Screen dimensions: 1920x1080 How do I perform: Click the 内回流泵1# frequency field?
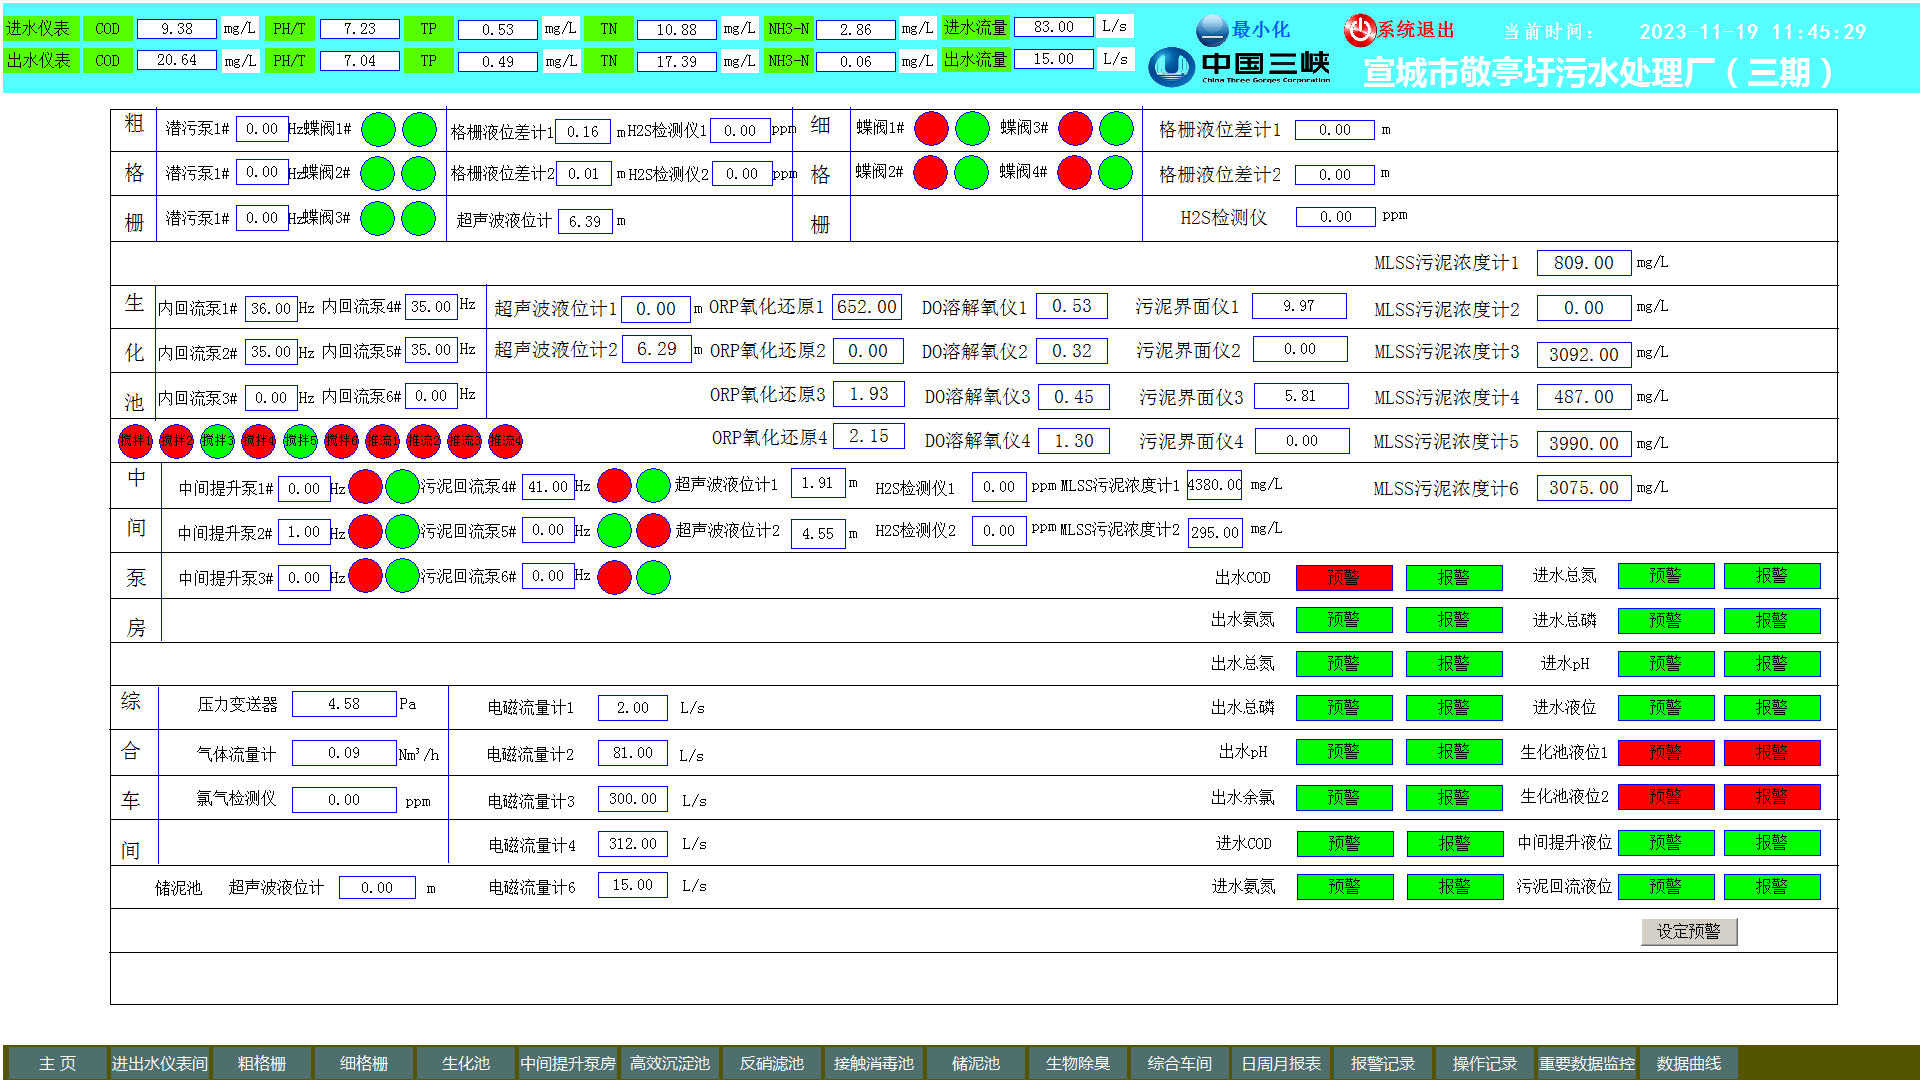pos(270,309)
